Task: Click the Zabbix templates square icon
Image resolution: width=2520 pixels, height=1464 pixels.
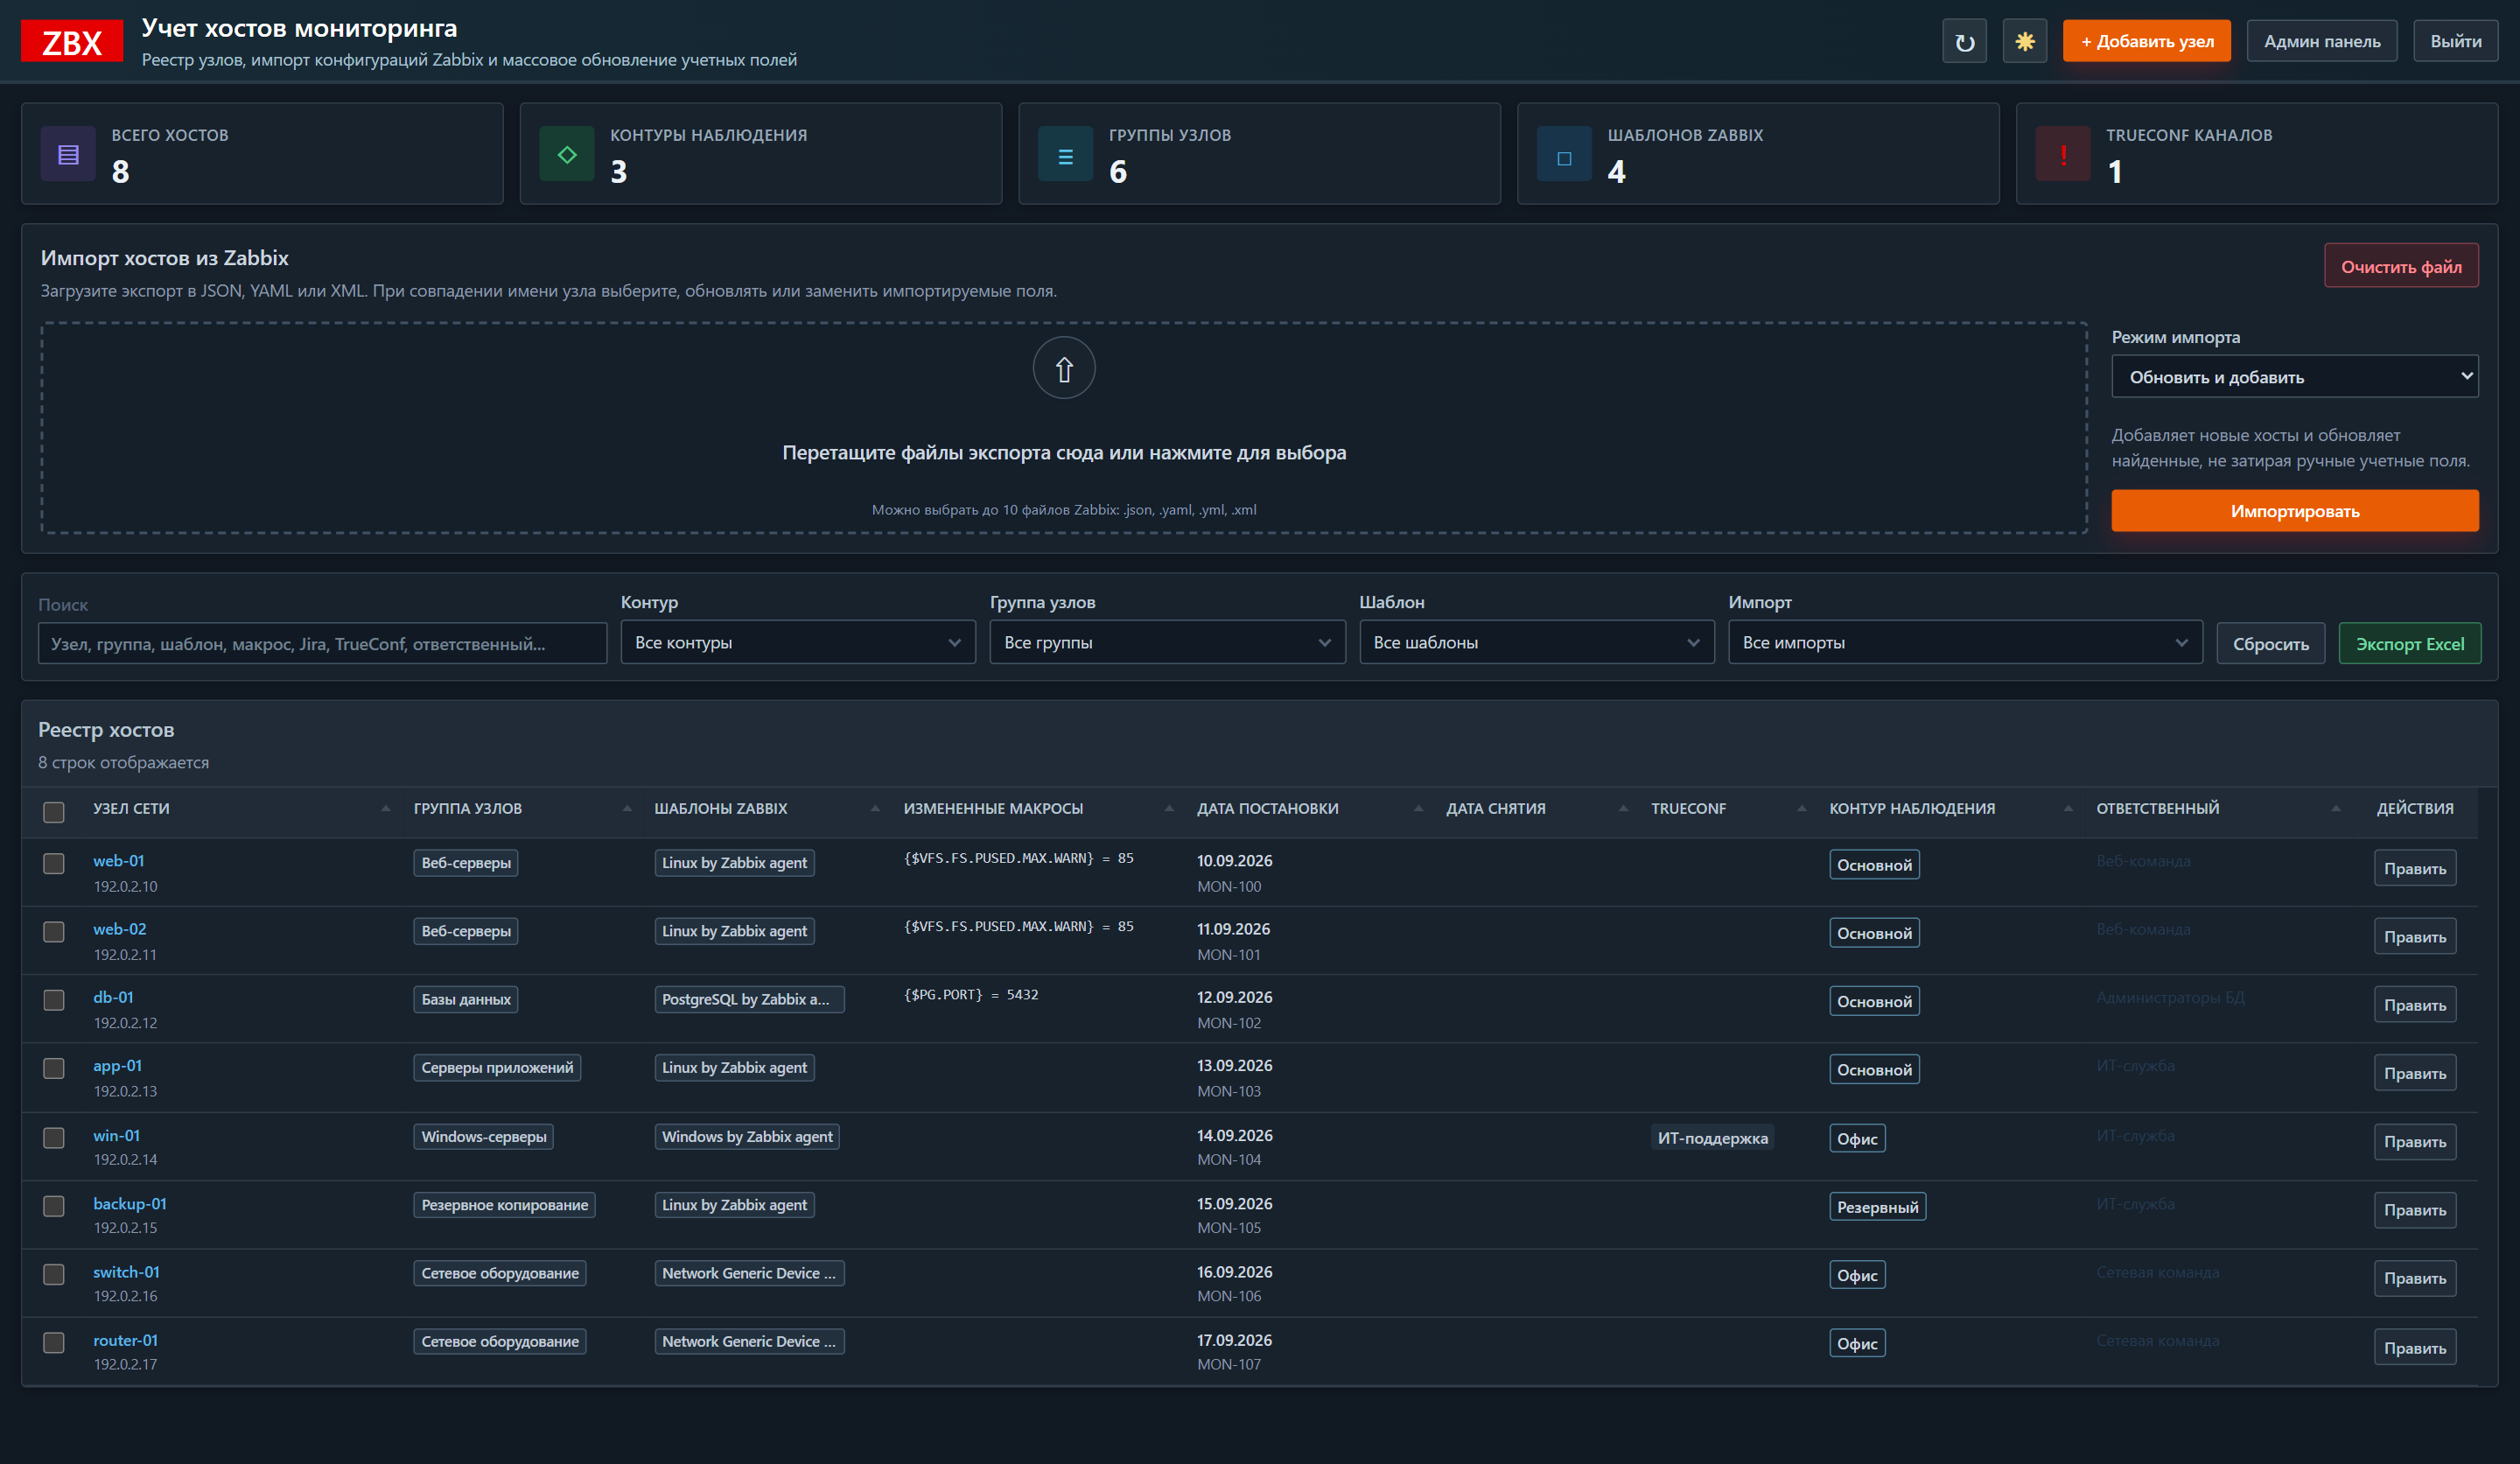Action: click(1565, 154)
